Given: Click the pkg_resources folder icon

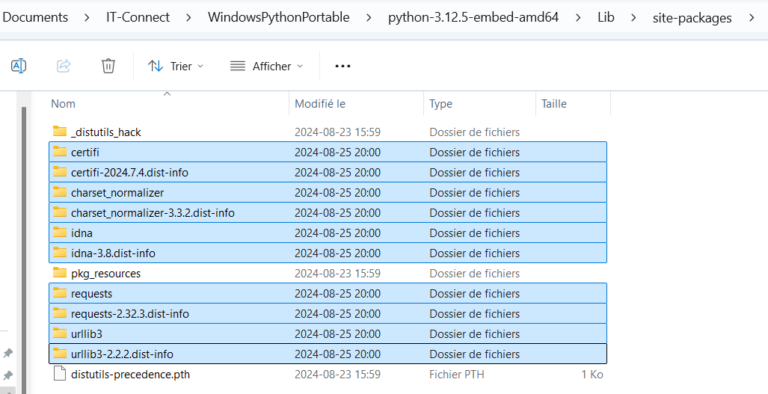Looking at the screenshot, I should [60, 272].
